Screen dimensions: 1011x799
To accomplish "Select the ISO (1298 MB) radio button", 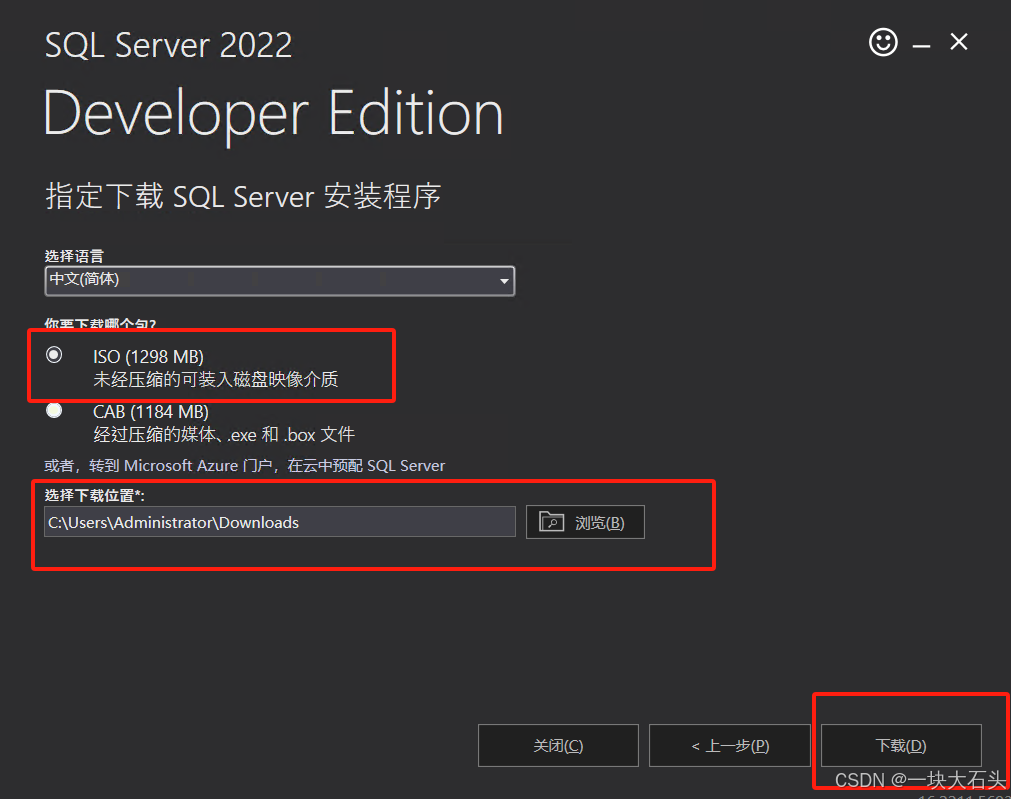I will [54, 355].
